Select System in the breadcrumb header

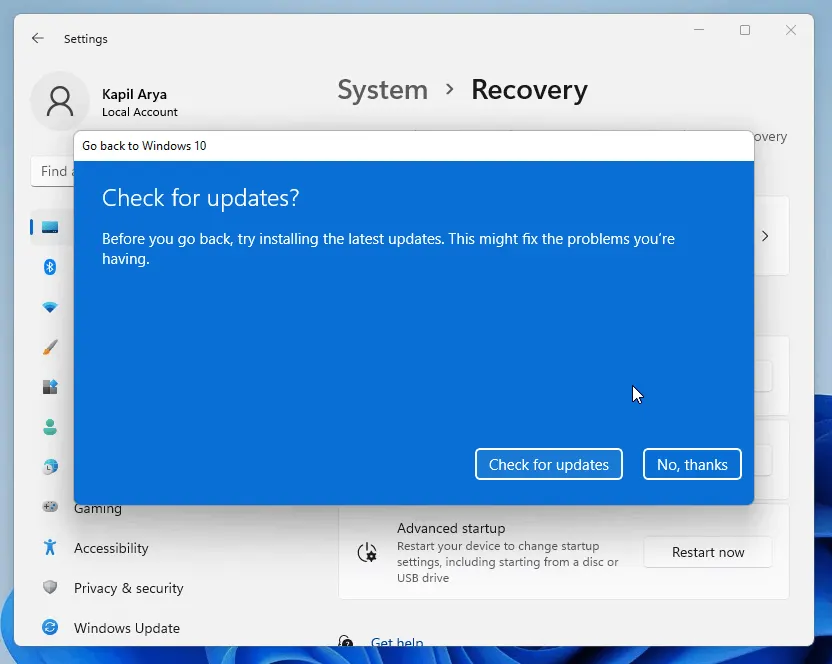382,90
